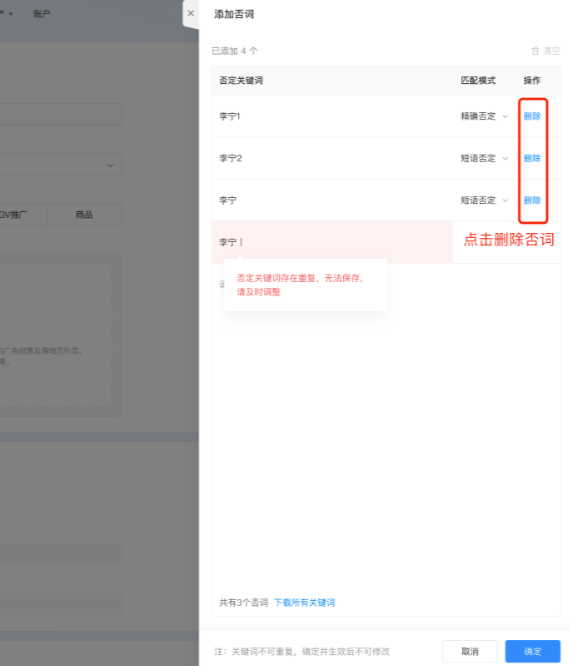Click the 否定关键词 column header
The width and height of the screenshot is (570, 666).
[x=241, y=80]
